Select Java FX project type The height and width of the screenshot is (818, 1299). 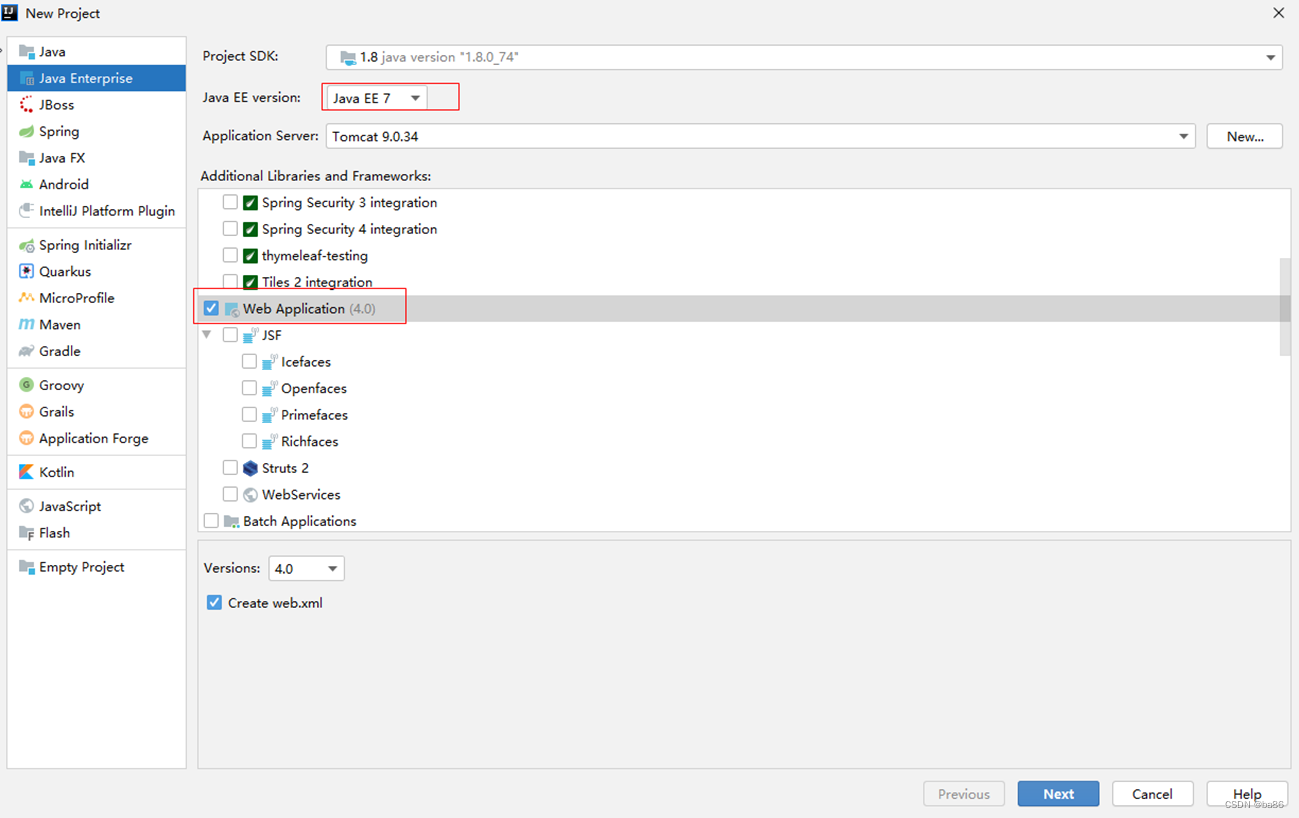coord(96,158)
